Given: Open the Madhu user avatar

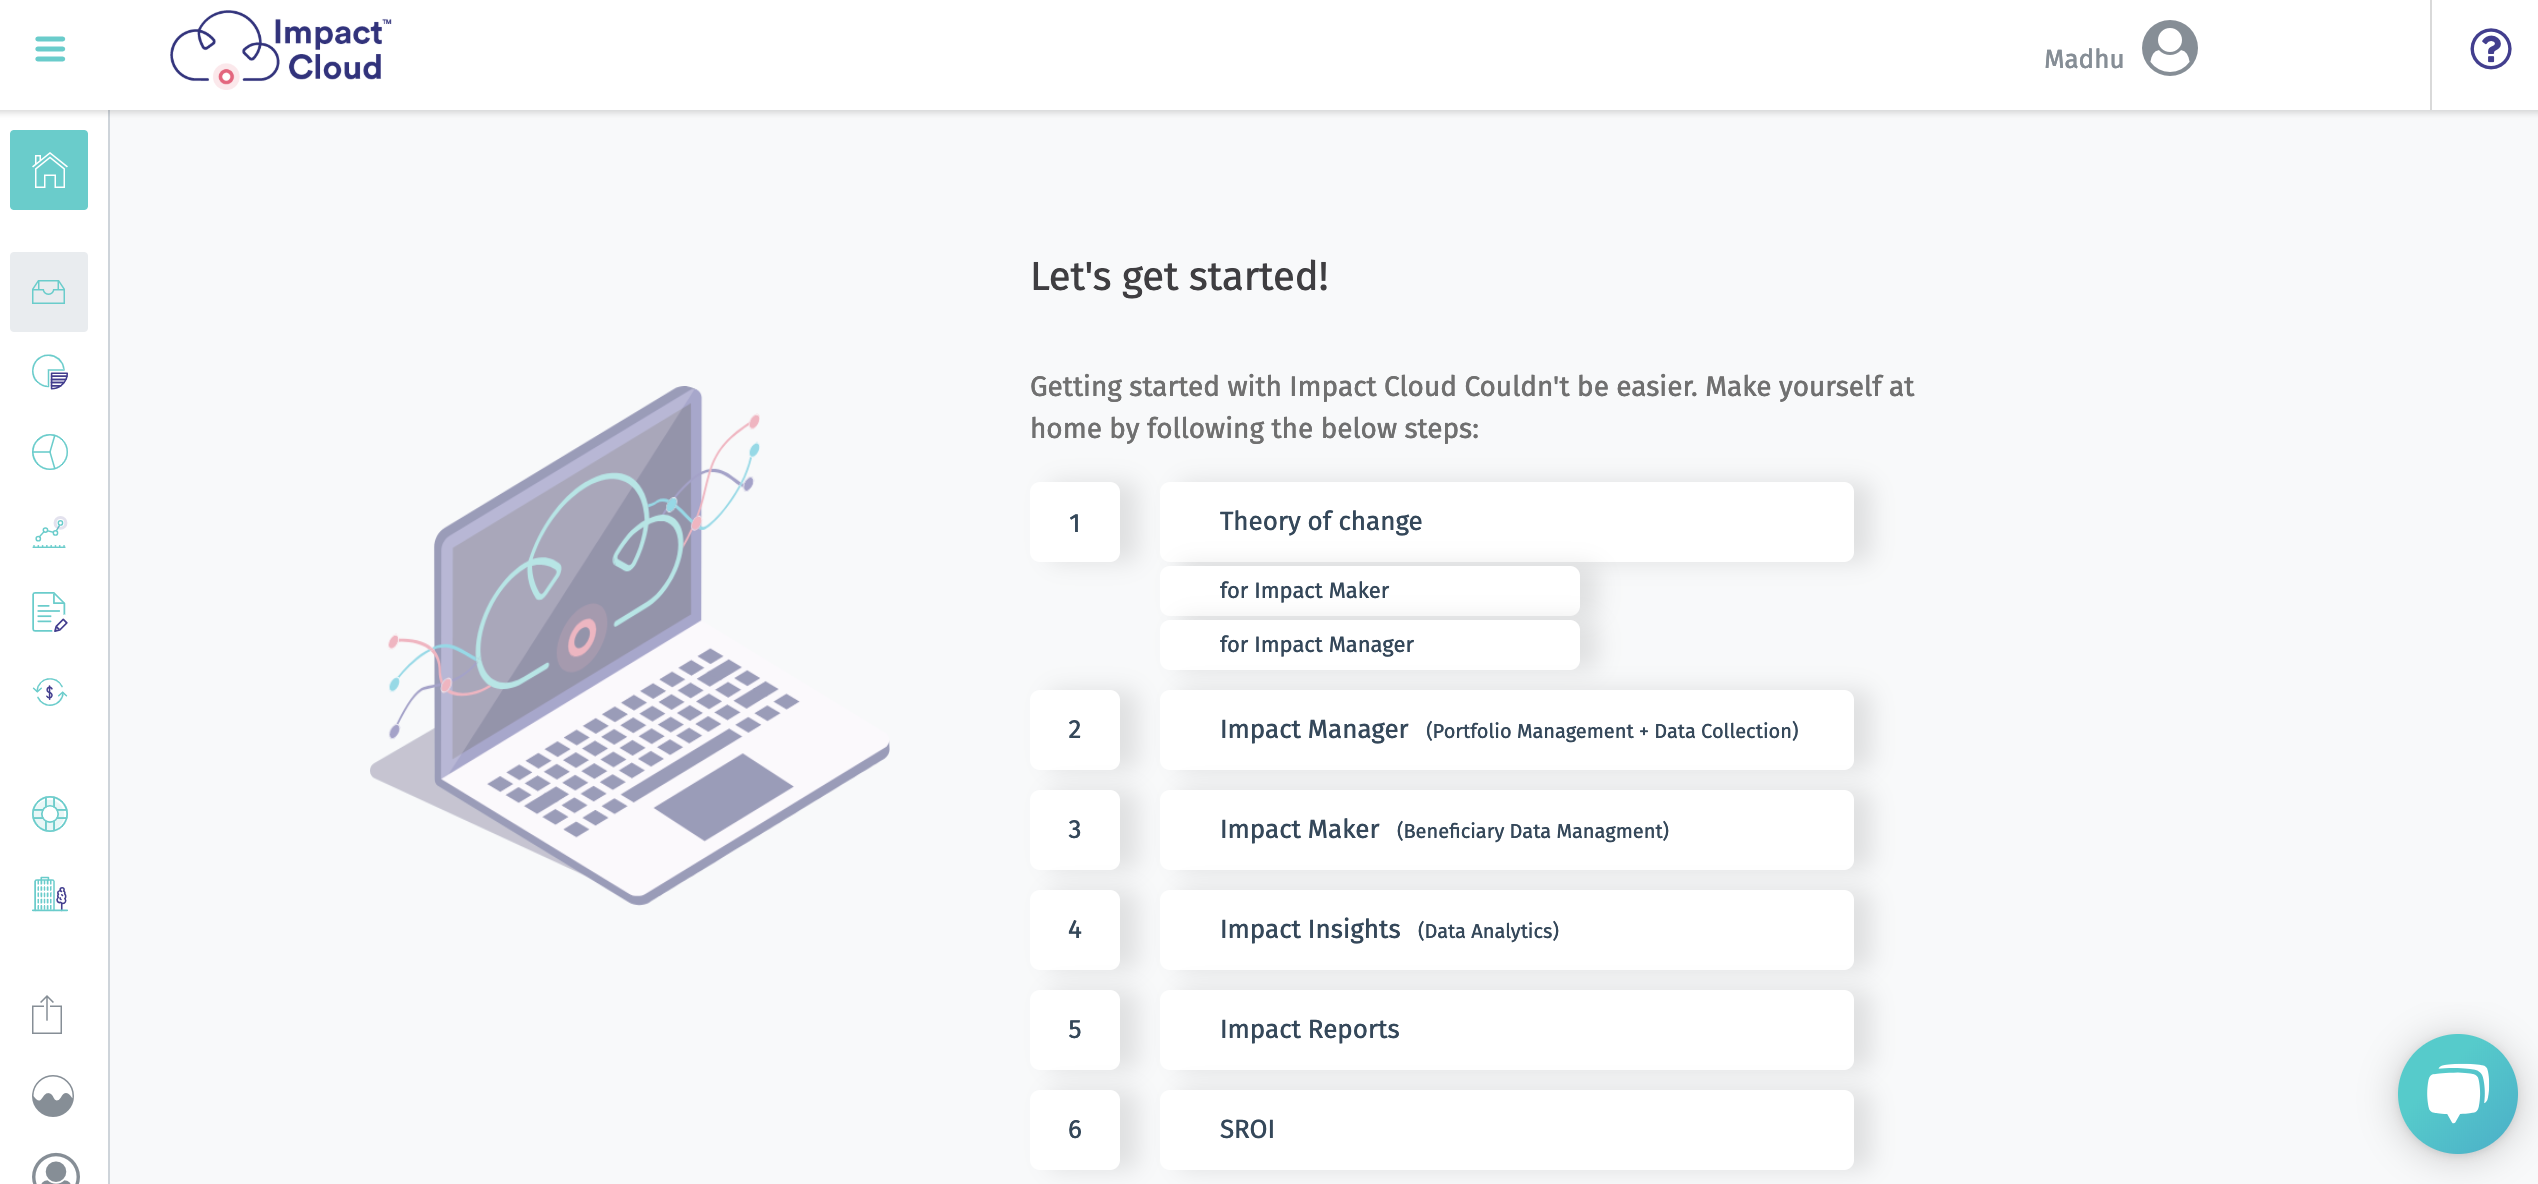Looking at the screenshot, I should tap(2169, 48).
